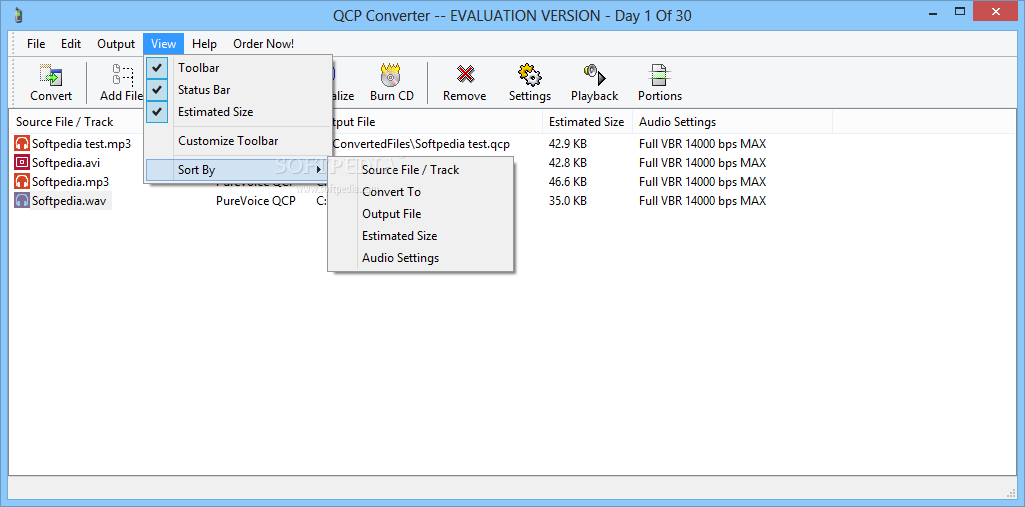The image size is (1025, 507).
Task: Select the Softpedia test.mp3 file row
Action: click(81, 144)
